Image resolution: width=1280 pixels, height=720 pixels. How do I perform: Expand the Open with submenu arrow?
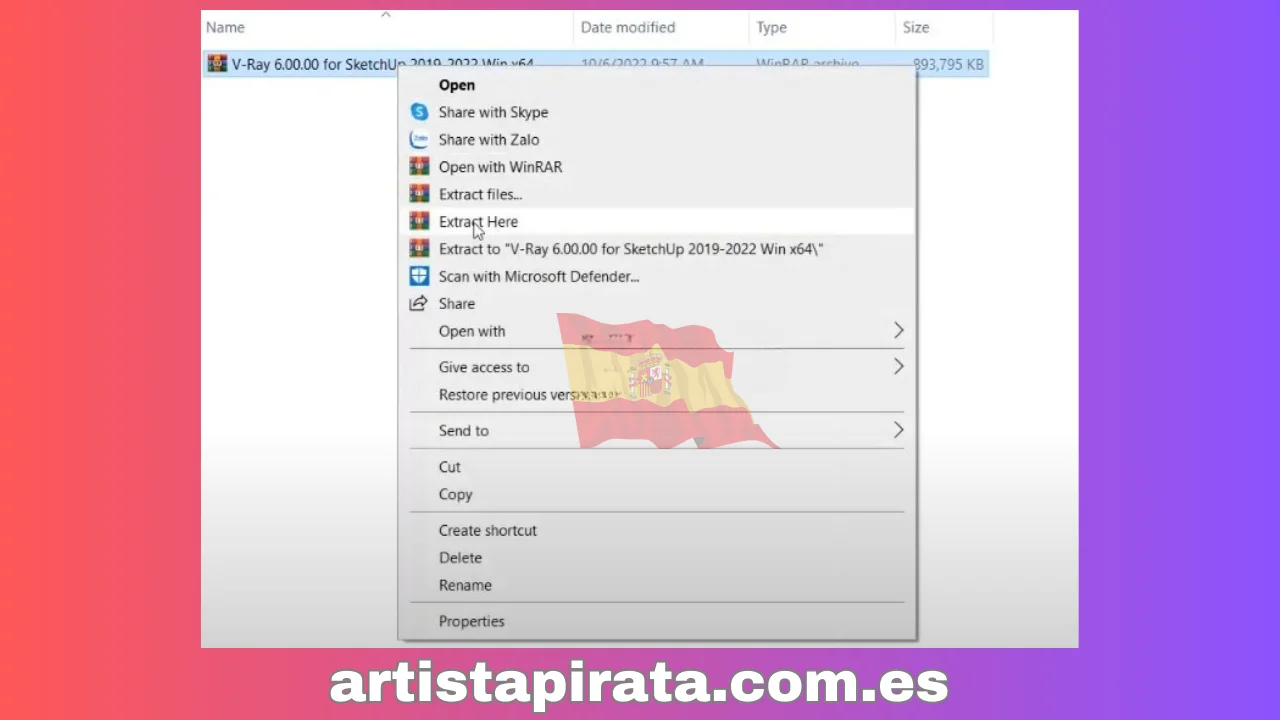(x=898, y=330)
